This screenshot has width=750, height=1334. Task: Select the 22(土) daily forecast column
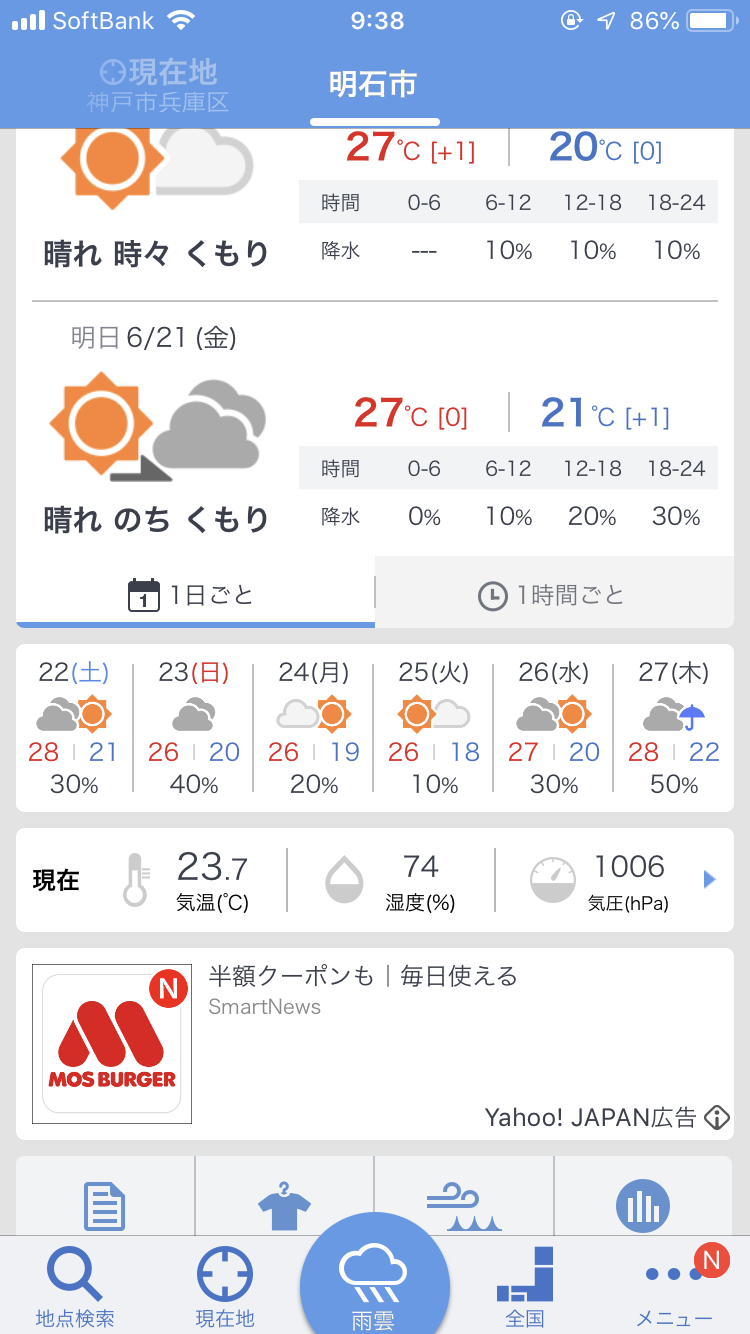click(74, 727)
